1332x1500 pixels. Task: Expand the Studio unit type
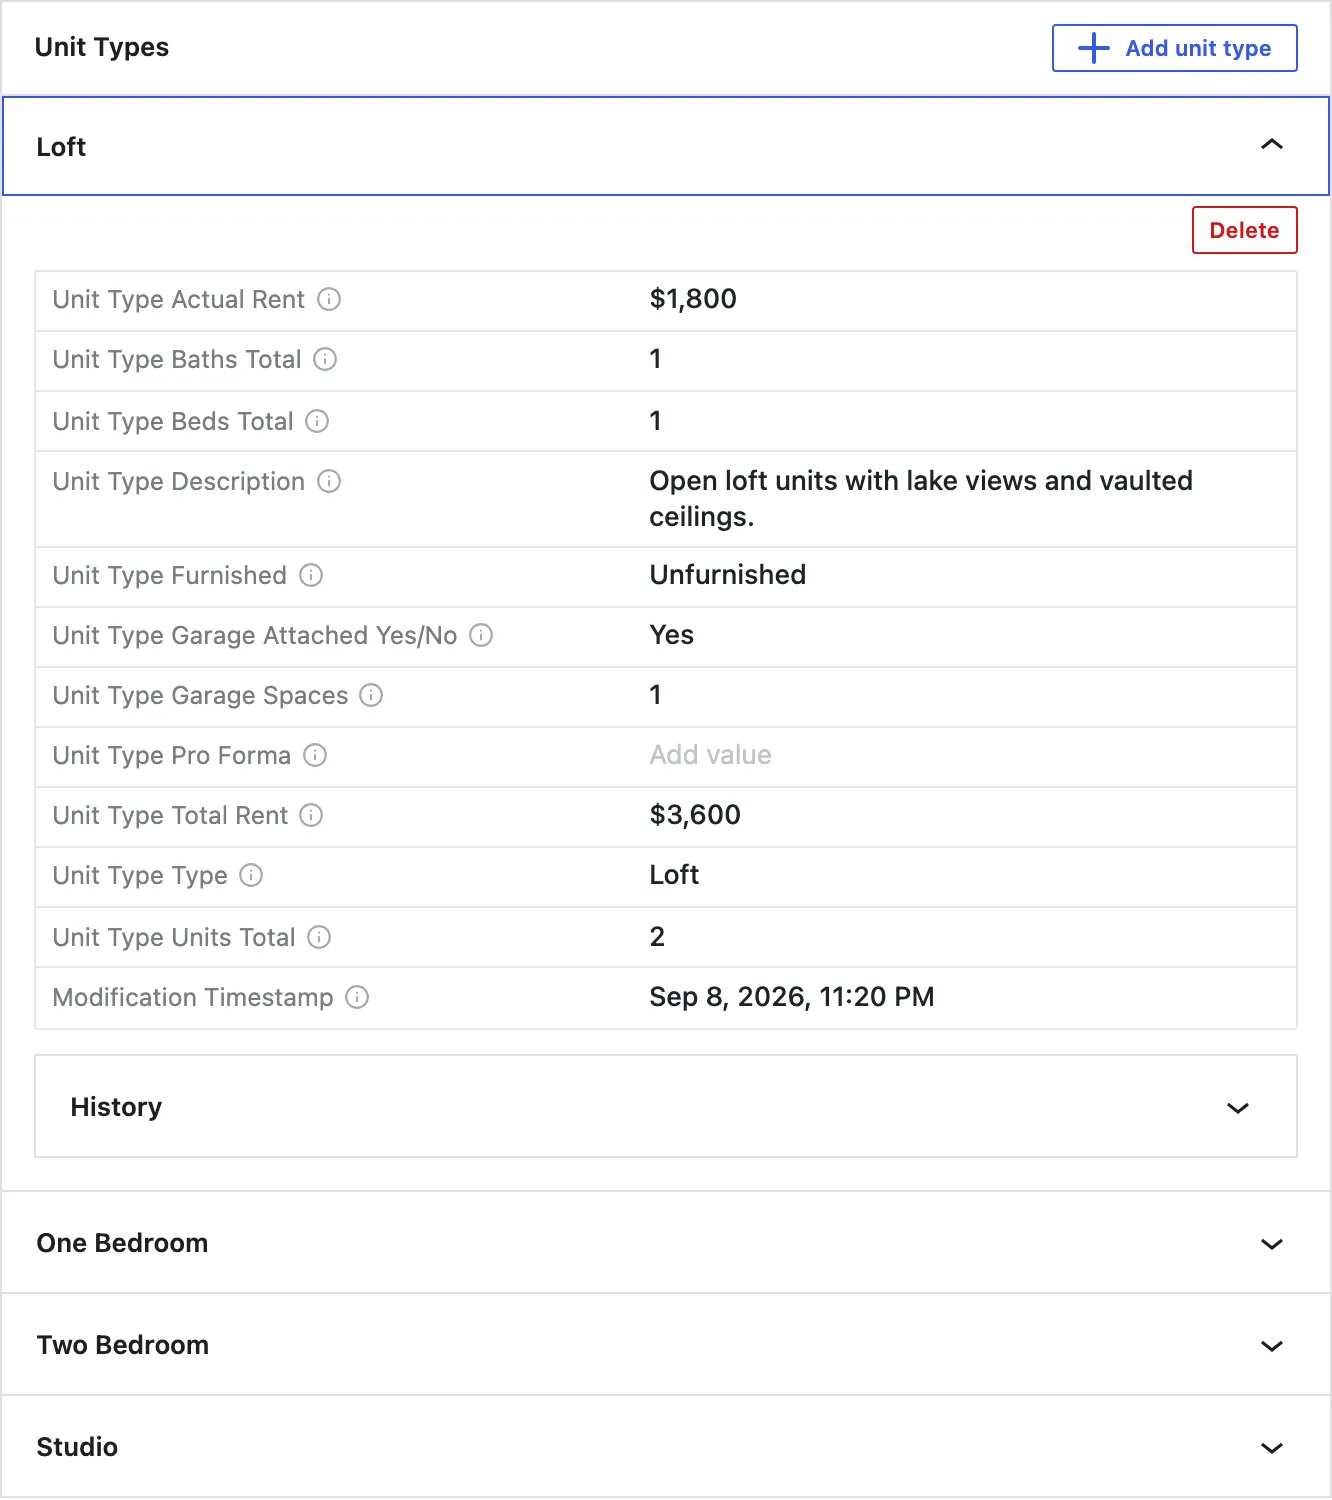tap(666, 1447)
